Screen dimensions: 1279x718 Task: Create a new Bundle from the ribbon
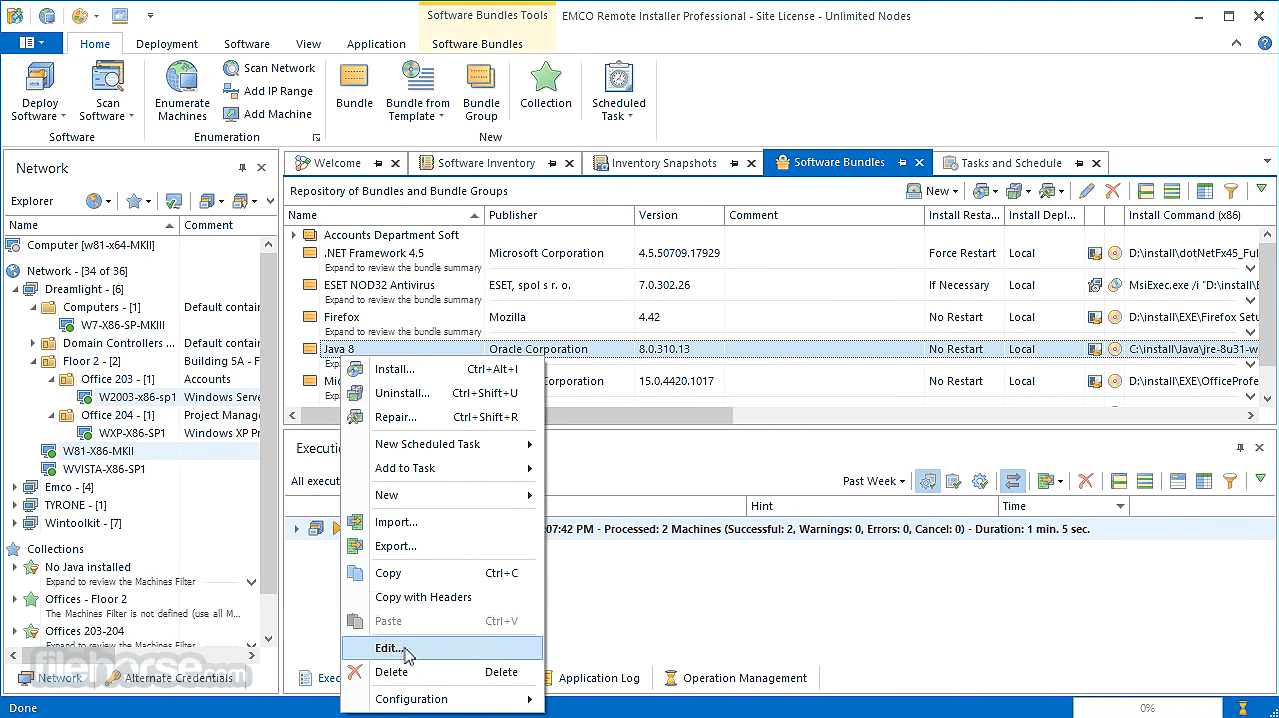(x=354, y=86)
